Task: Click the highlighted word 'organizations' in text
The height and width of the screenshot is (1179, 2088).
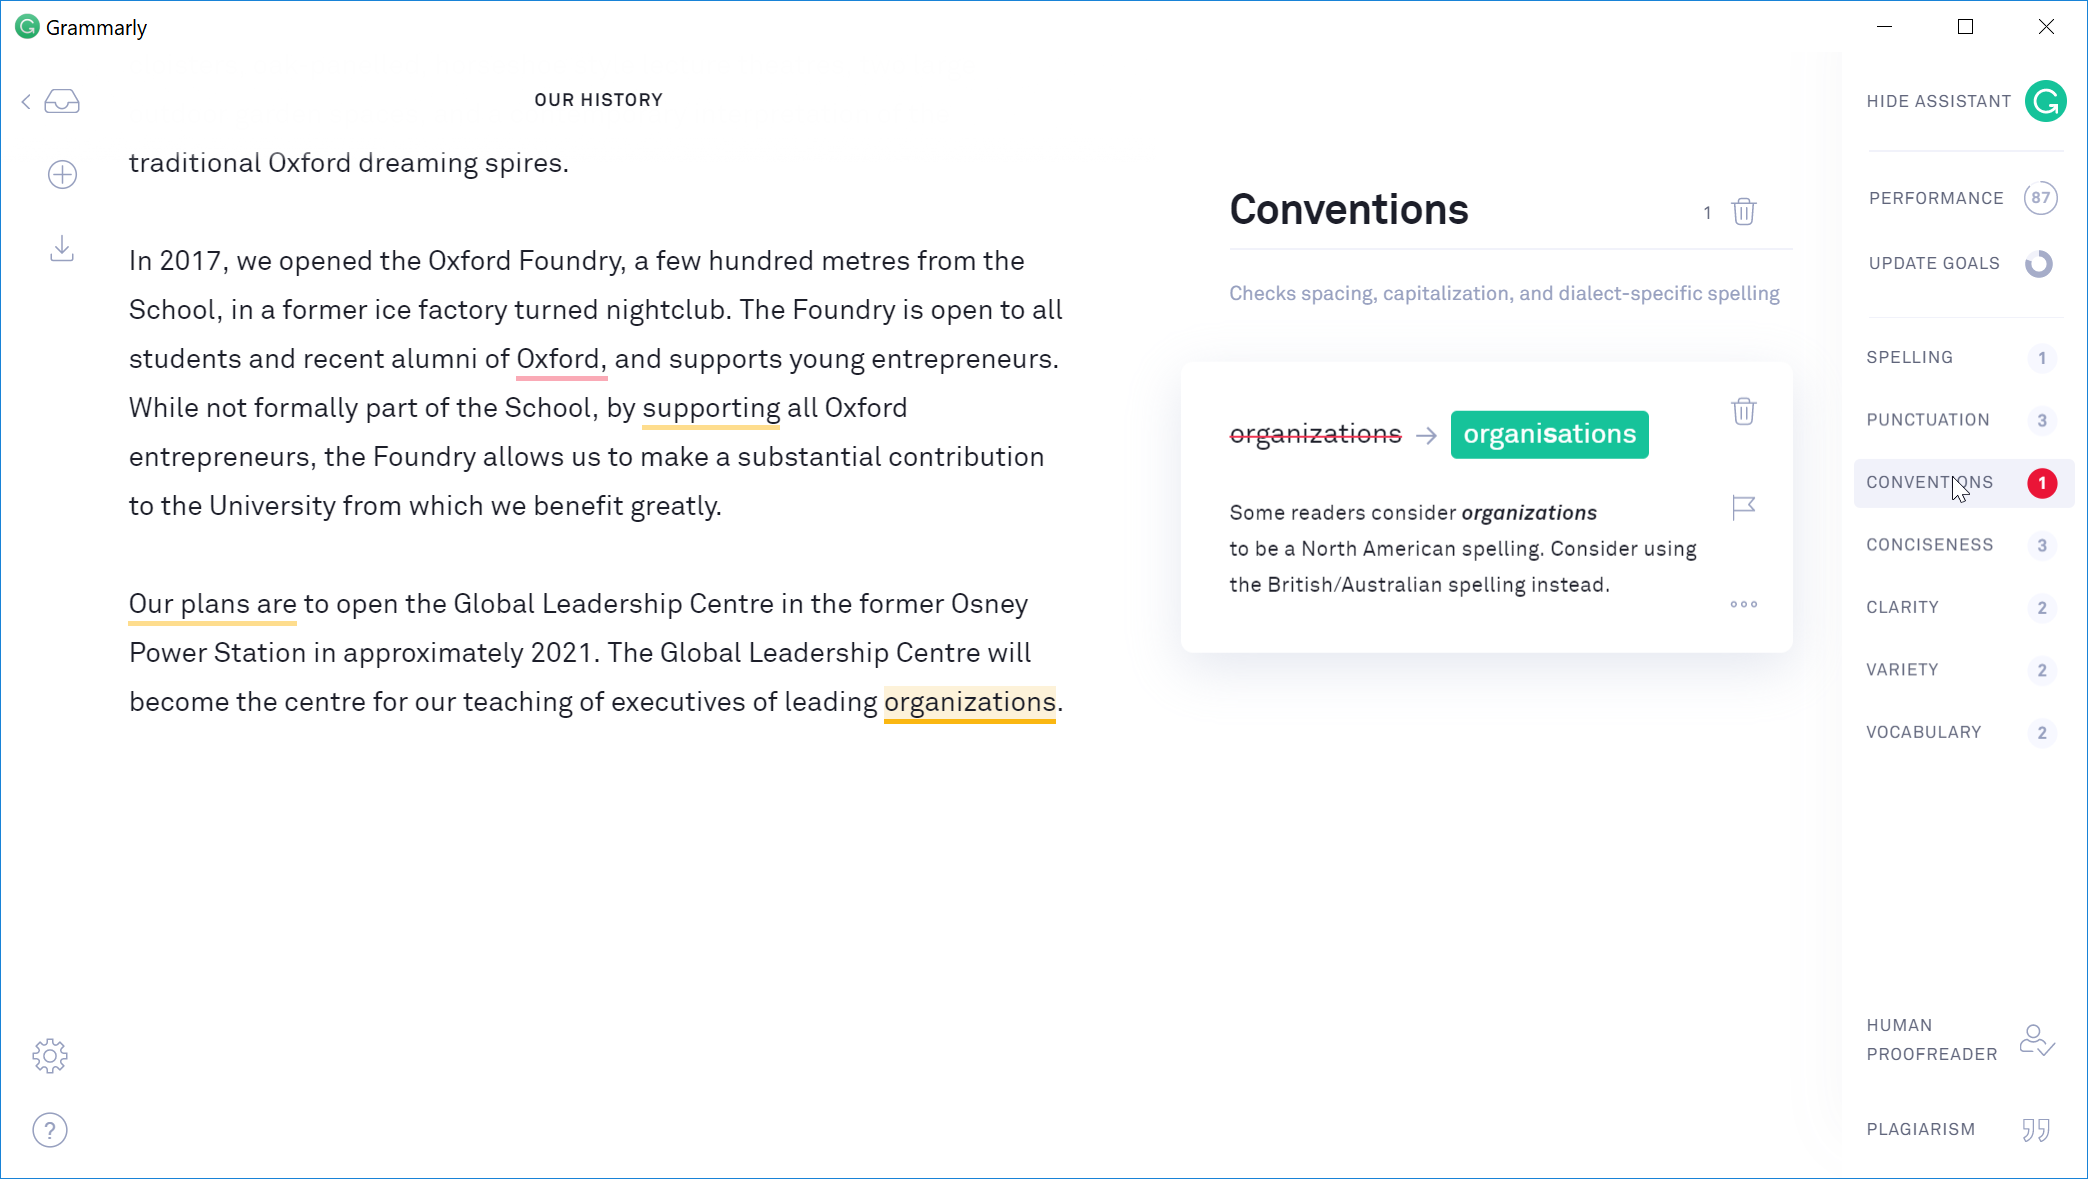Action: click(x=969, y=702)
